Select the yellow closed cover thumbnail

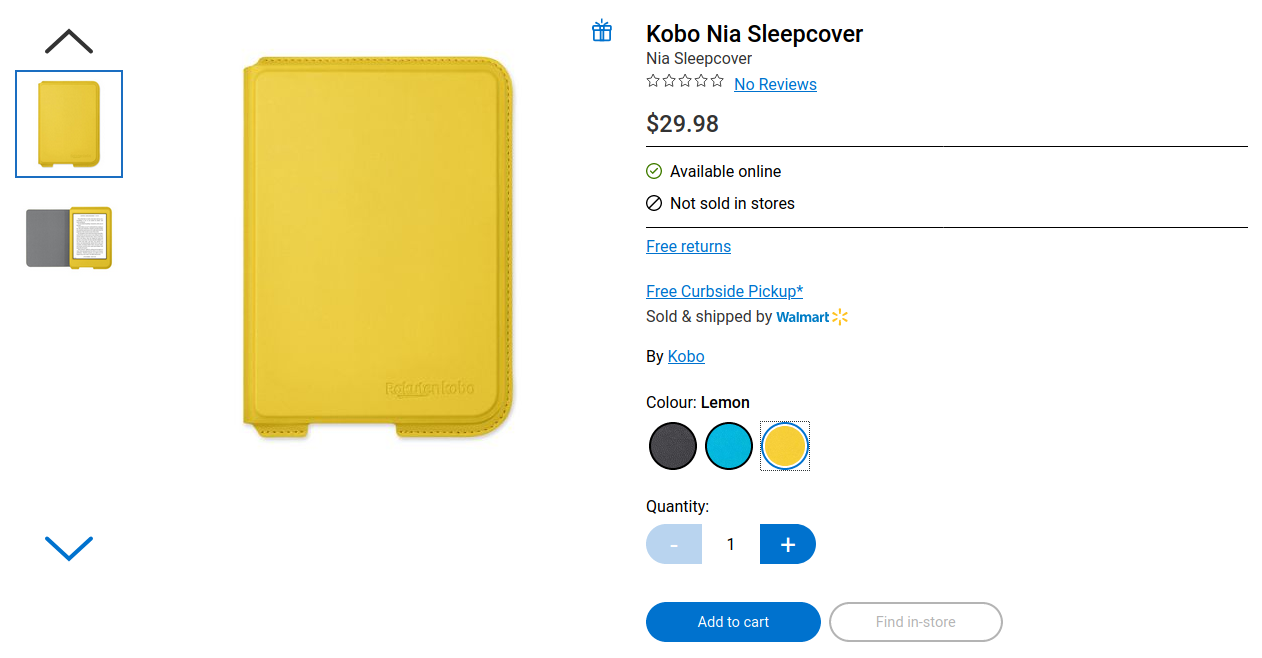tap(69, 124)
